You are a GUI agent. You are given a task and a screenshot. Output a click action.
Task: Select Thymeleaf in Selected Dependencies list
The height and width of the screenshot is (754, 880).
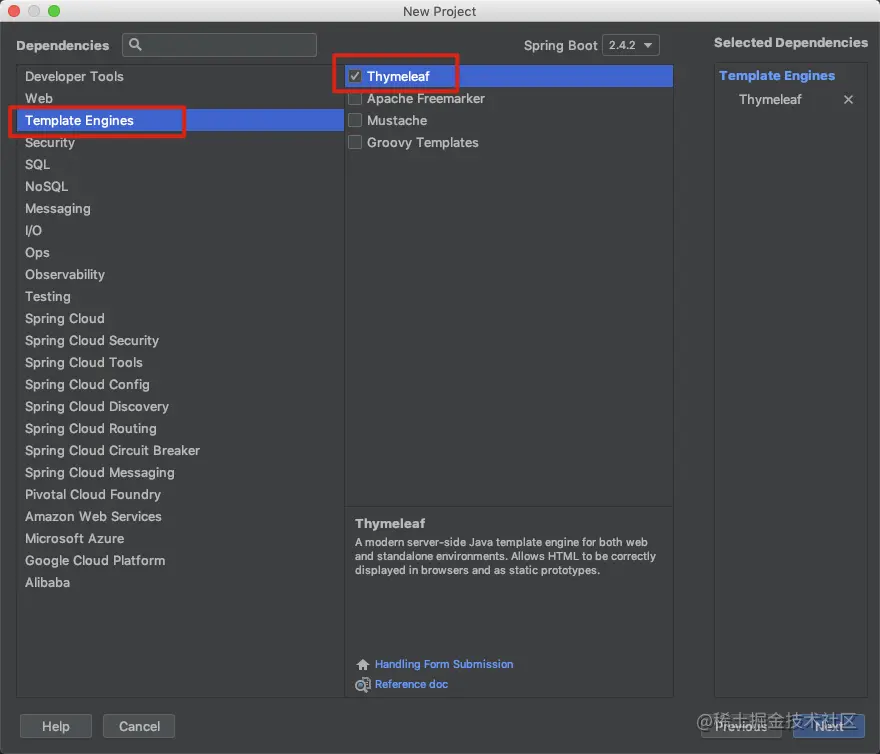click(x=770, y=99)
